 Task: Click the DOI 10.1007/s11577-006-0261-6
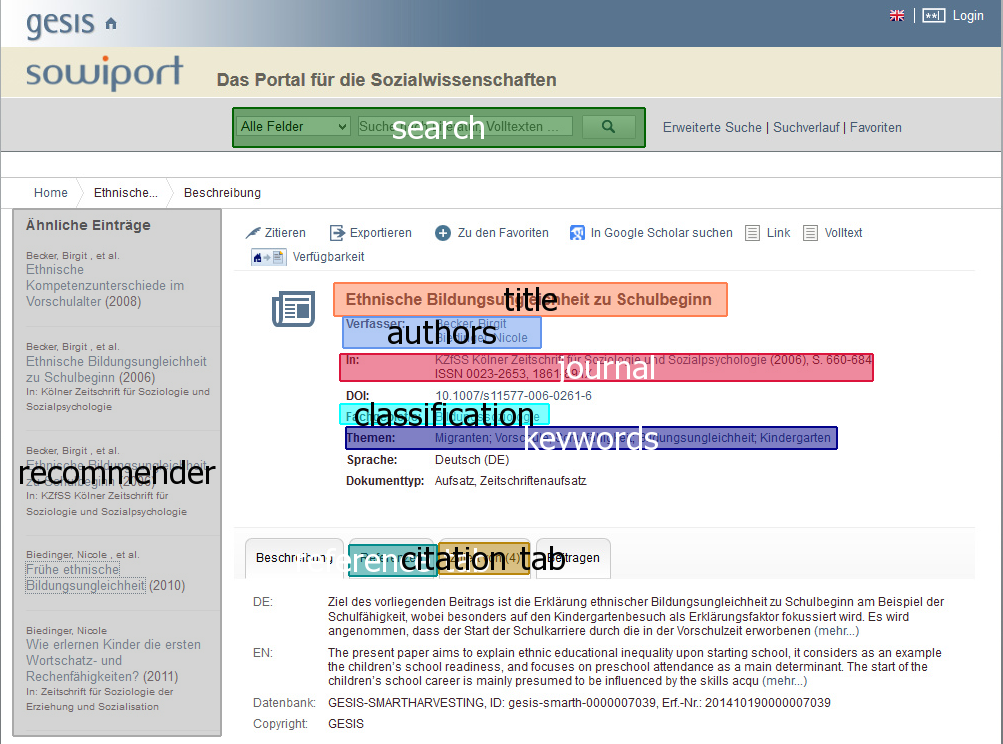tap(513, 396)
